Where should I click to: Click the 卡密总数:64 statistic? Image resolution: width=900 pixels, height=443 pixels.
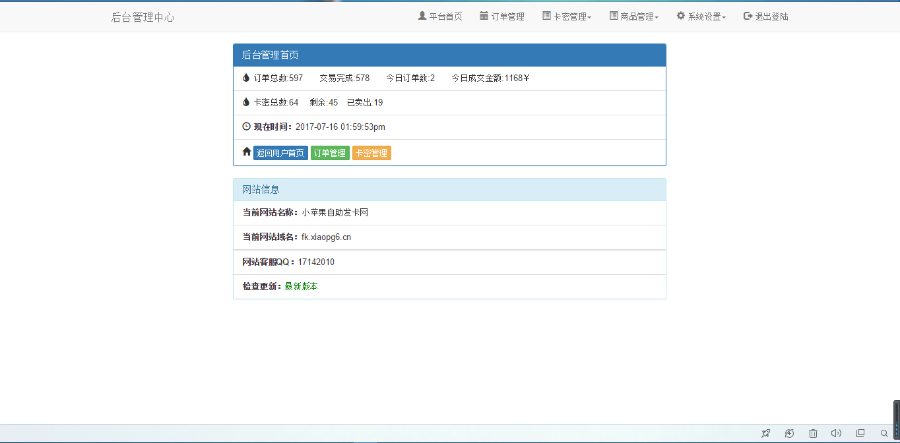[x=276, y=103]
